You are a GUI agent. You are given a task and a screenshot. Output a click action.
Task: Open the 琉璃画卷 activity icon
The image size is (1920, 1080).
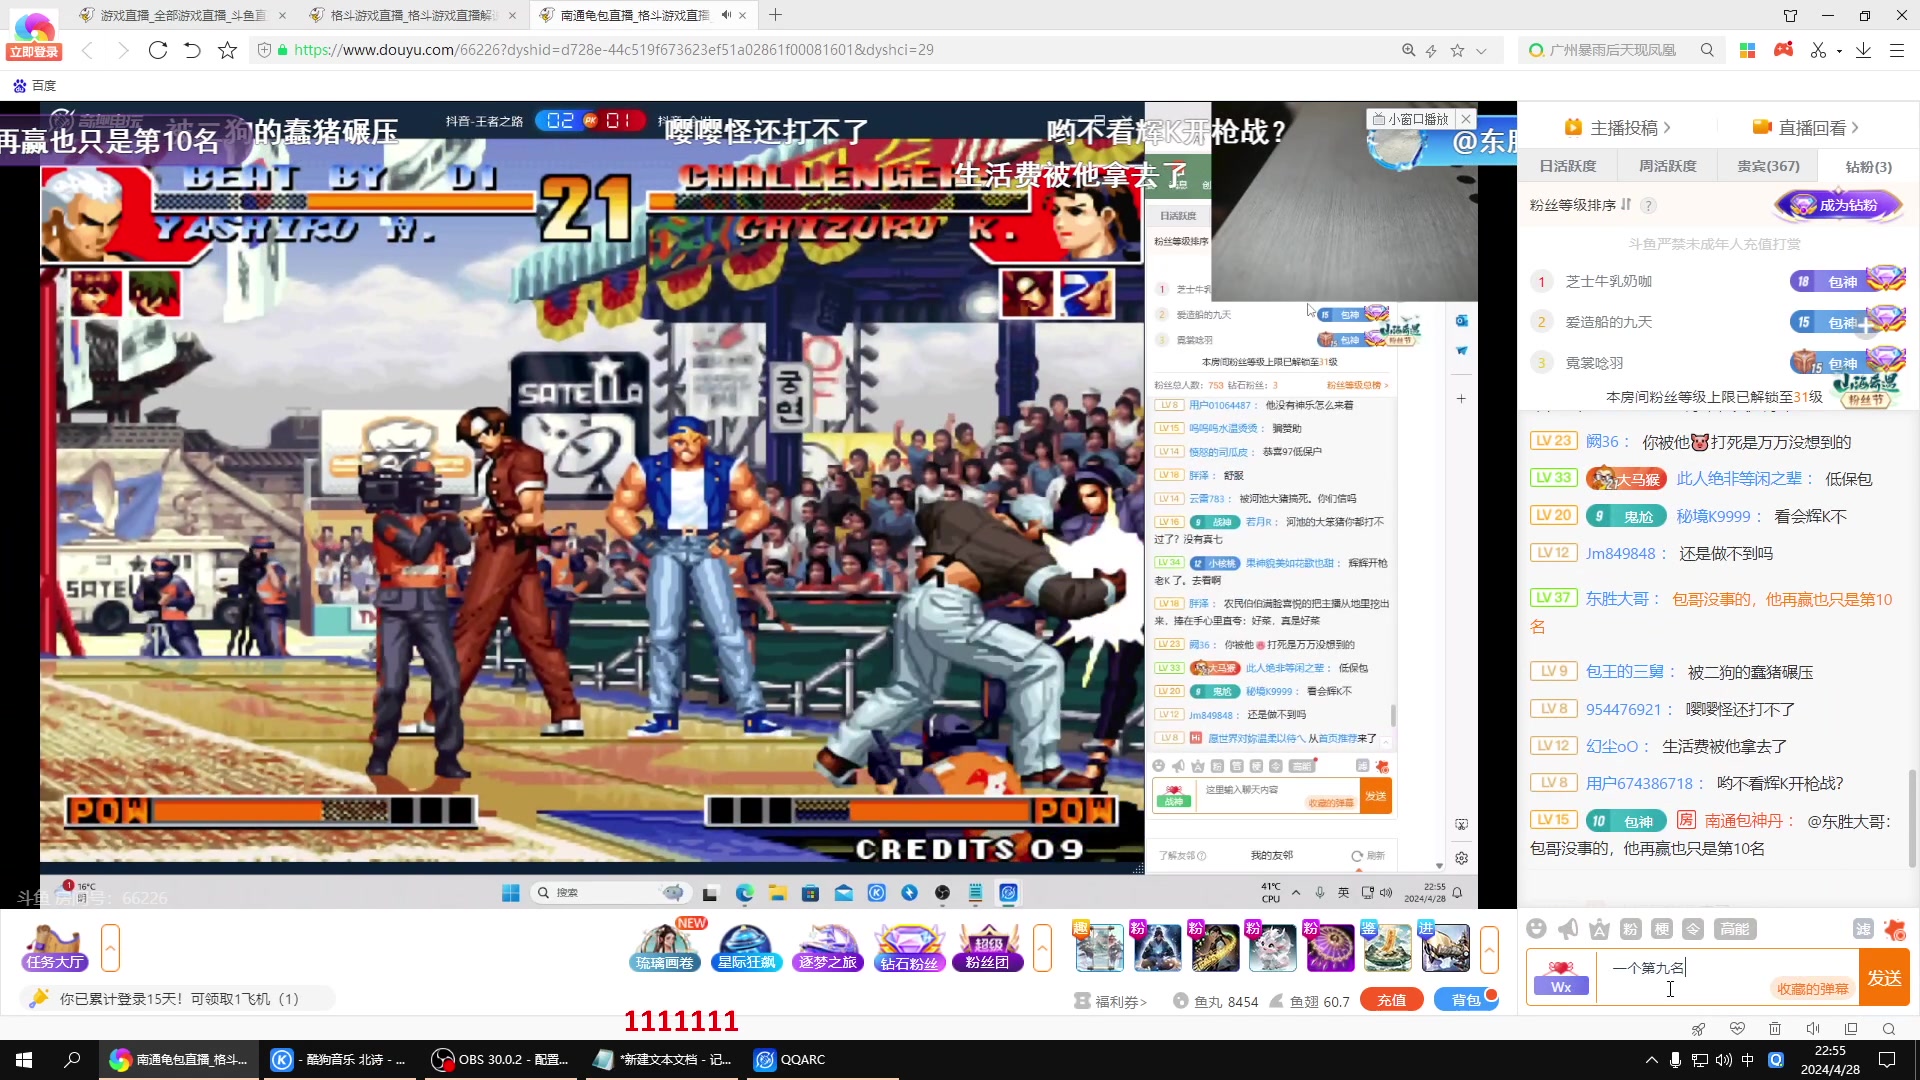665,946
